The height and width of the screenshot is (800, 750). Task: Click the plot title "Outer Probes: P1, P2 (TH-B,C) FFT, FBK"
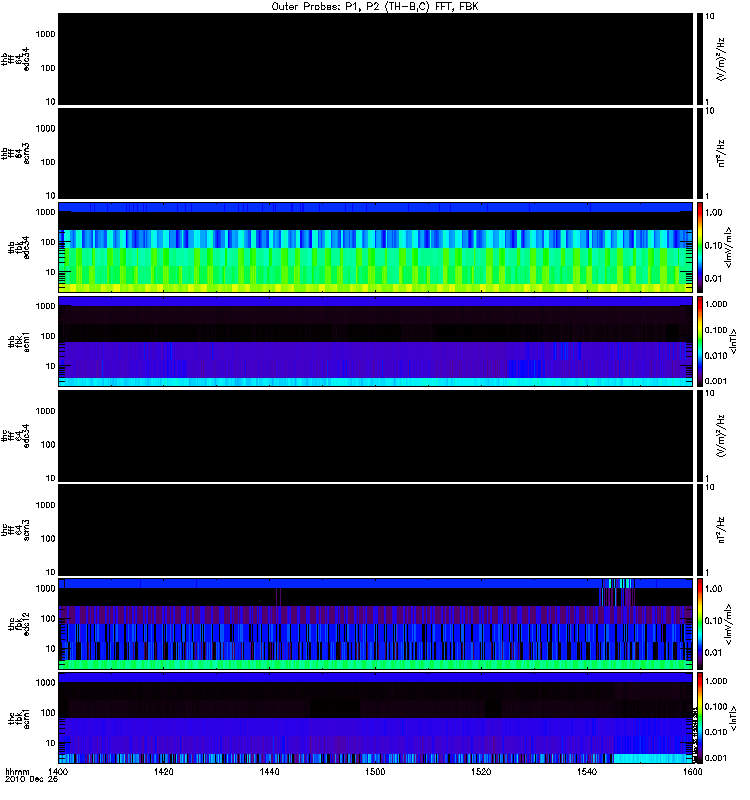(375, 6)
